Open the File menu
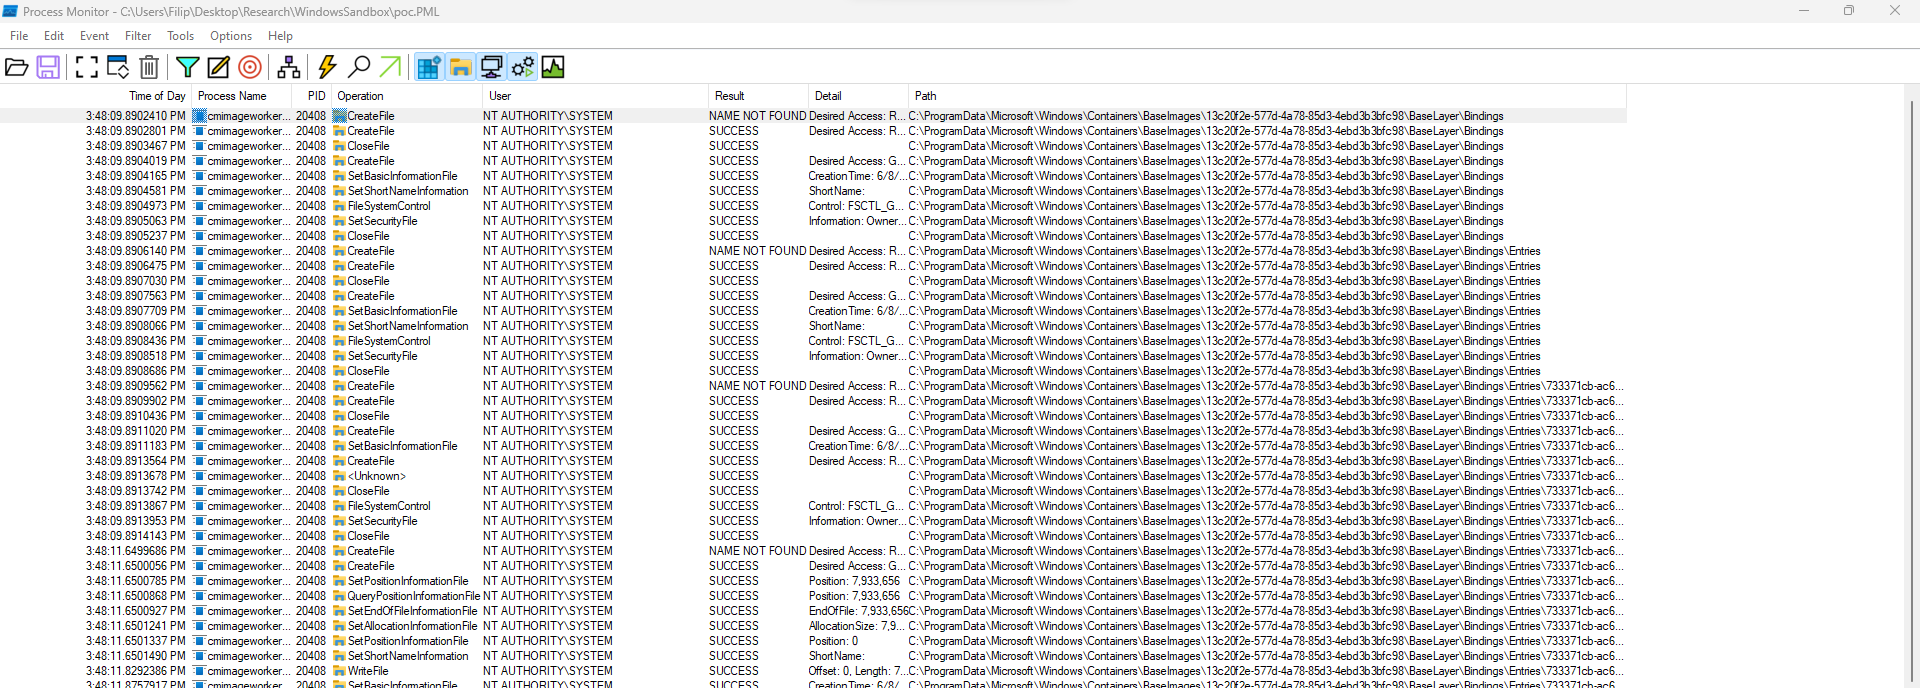Image resolution: width=1920 pixels, height=688 pixels. [19, 36]
